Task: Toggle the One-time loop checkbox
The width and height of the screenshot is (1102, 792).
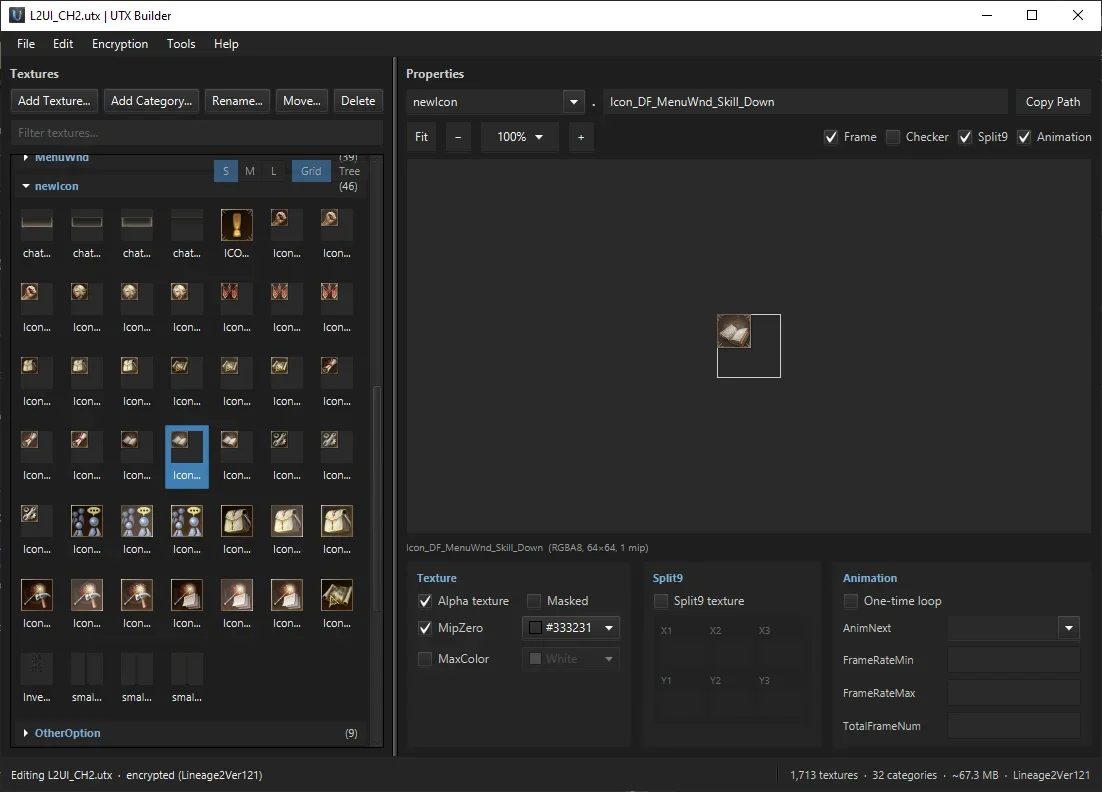Action: tap(850, 601)
